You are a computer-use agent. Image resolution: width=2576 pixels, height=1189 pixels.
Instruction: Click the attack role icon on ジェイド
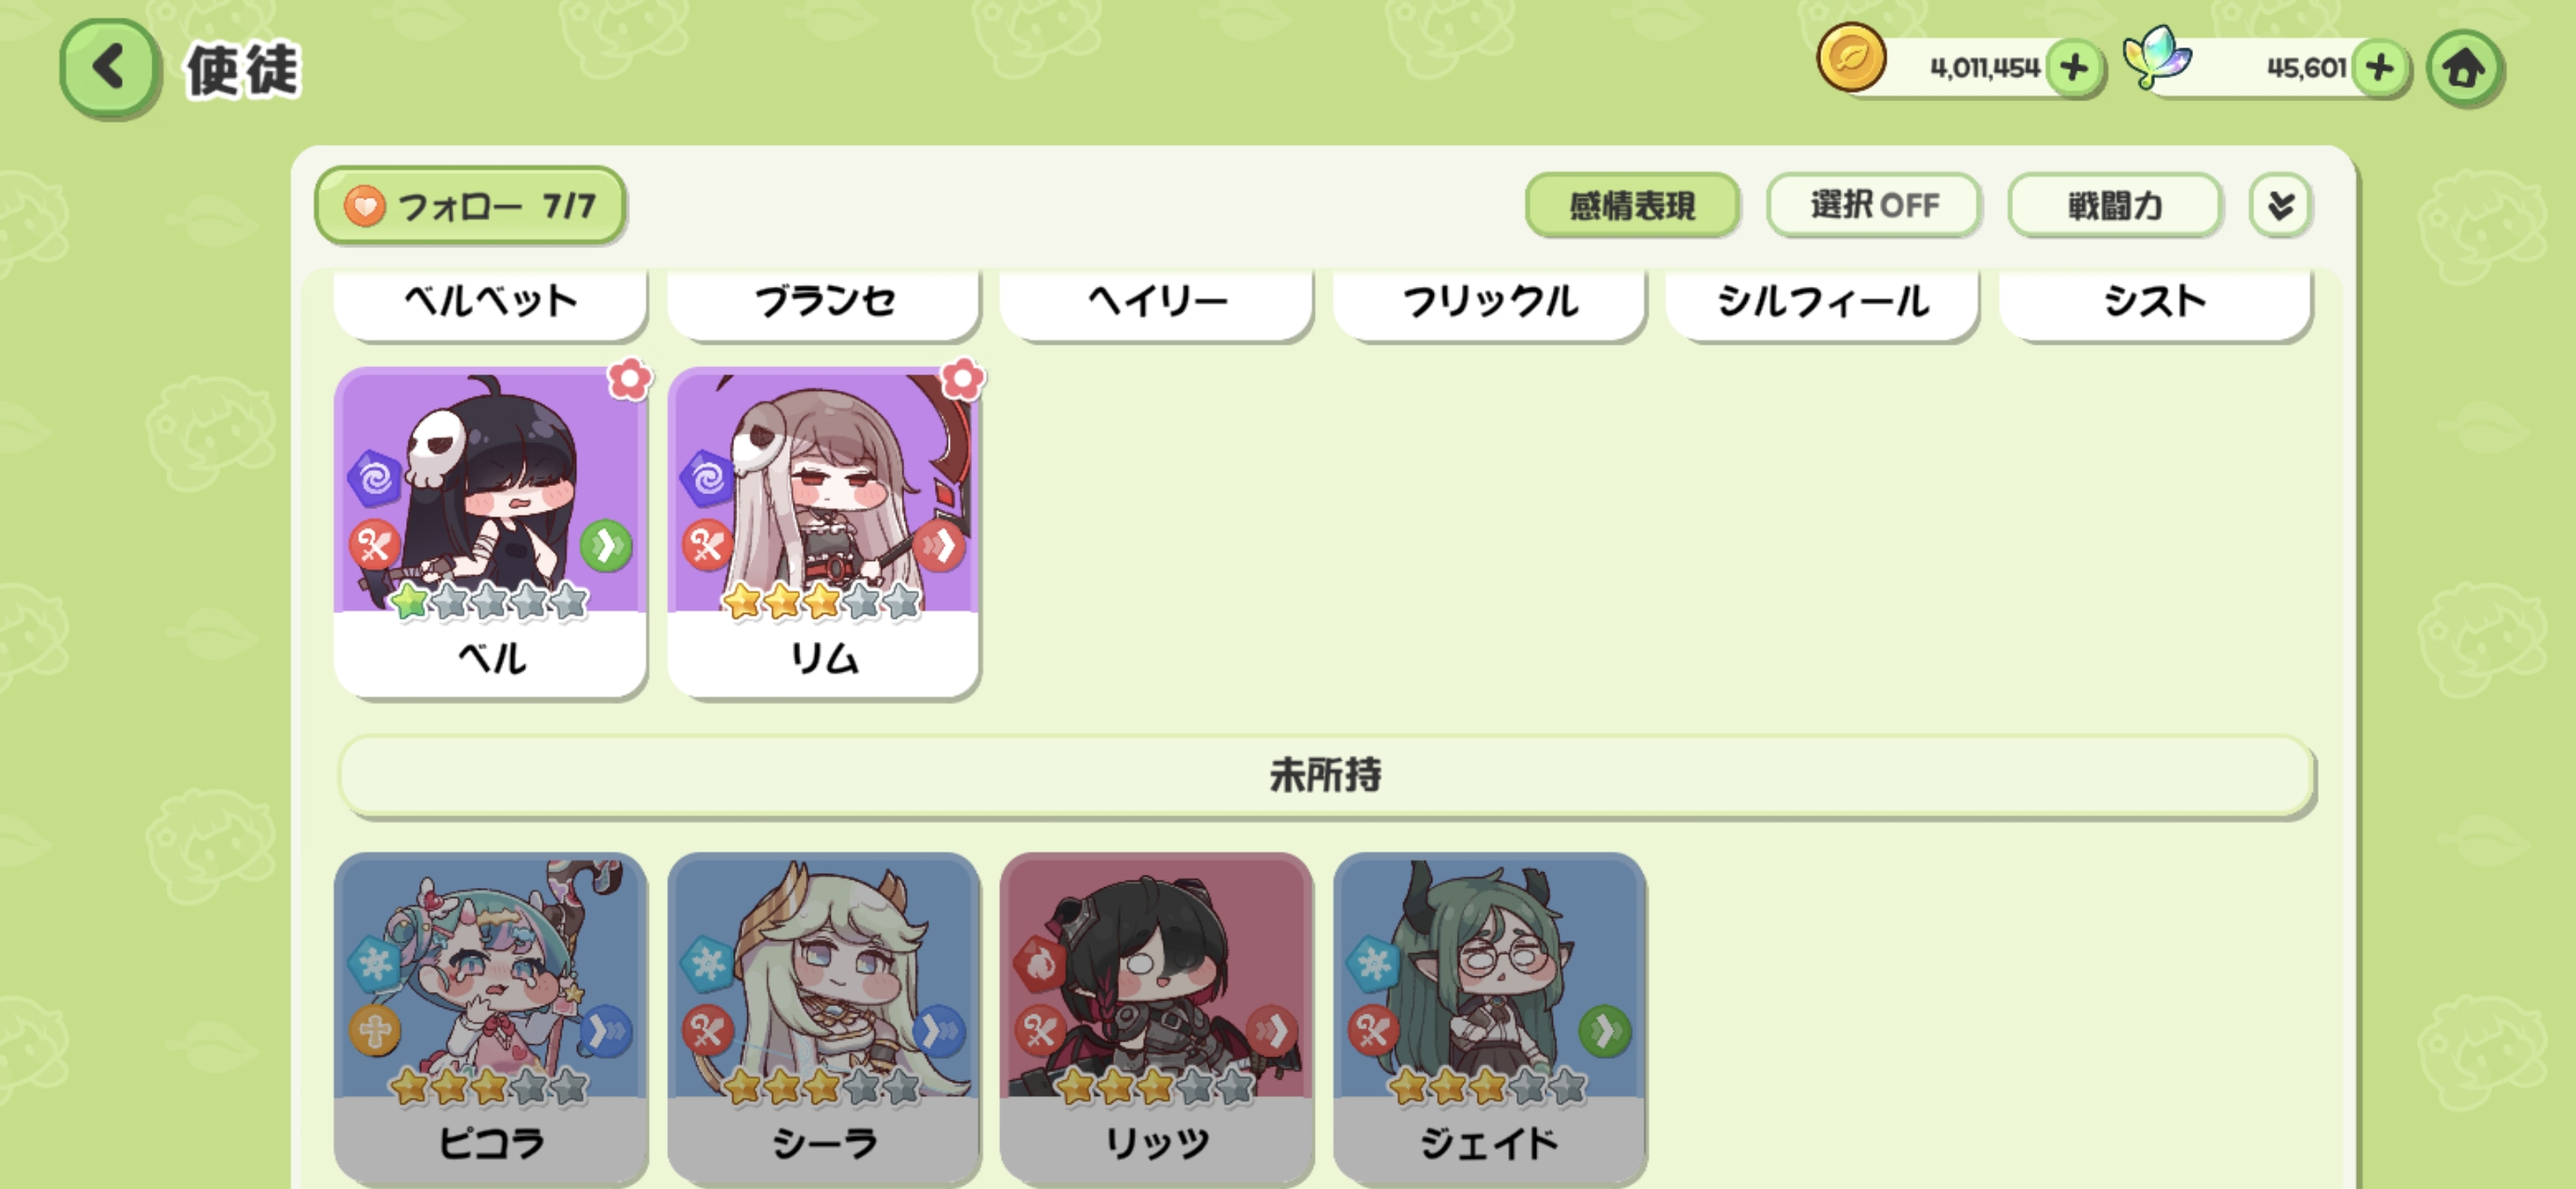point(1373,1030)
